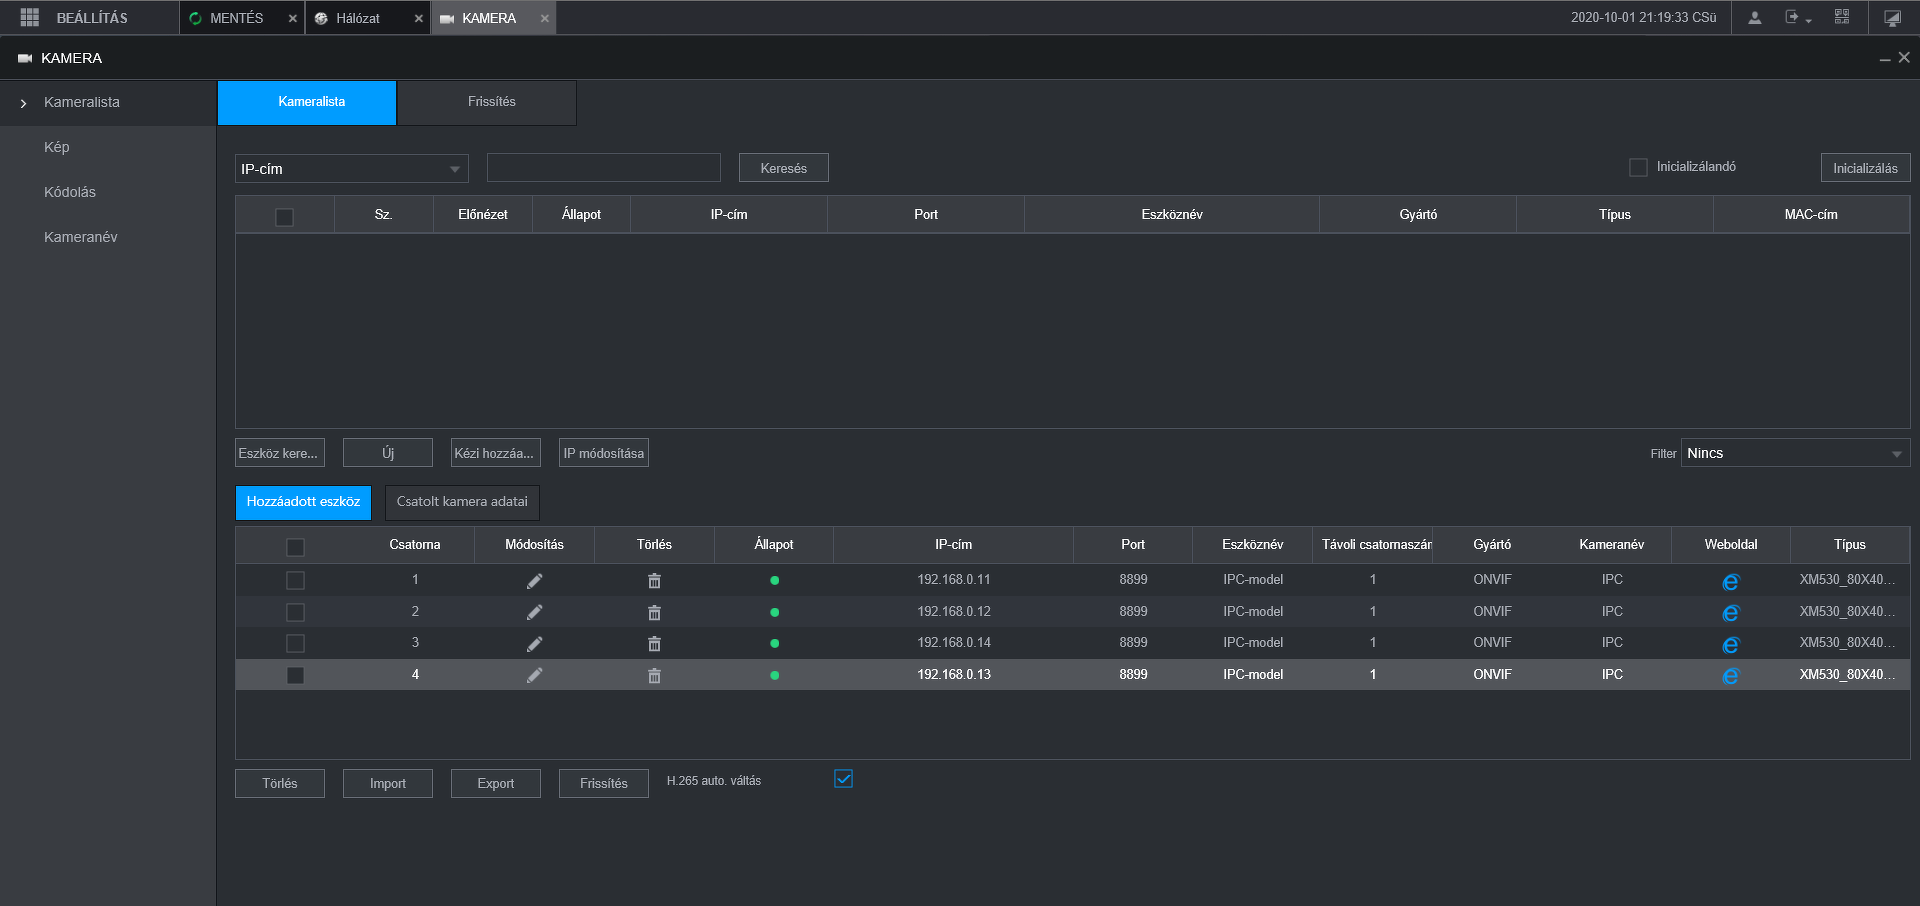
Task: Open the web page icon for 192.168.0.14
Action: tap(1730, 644)
